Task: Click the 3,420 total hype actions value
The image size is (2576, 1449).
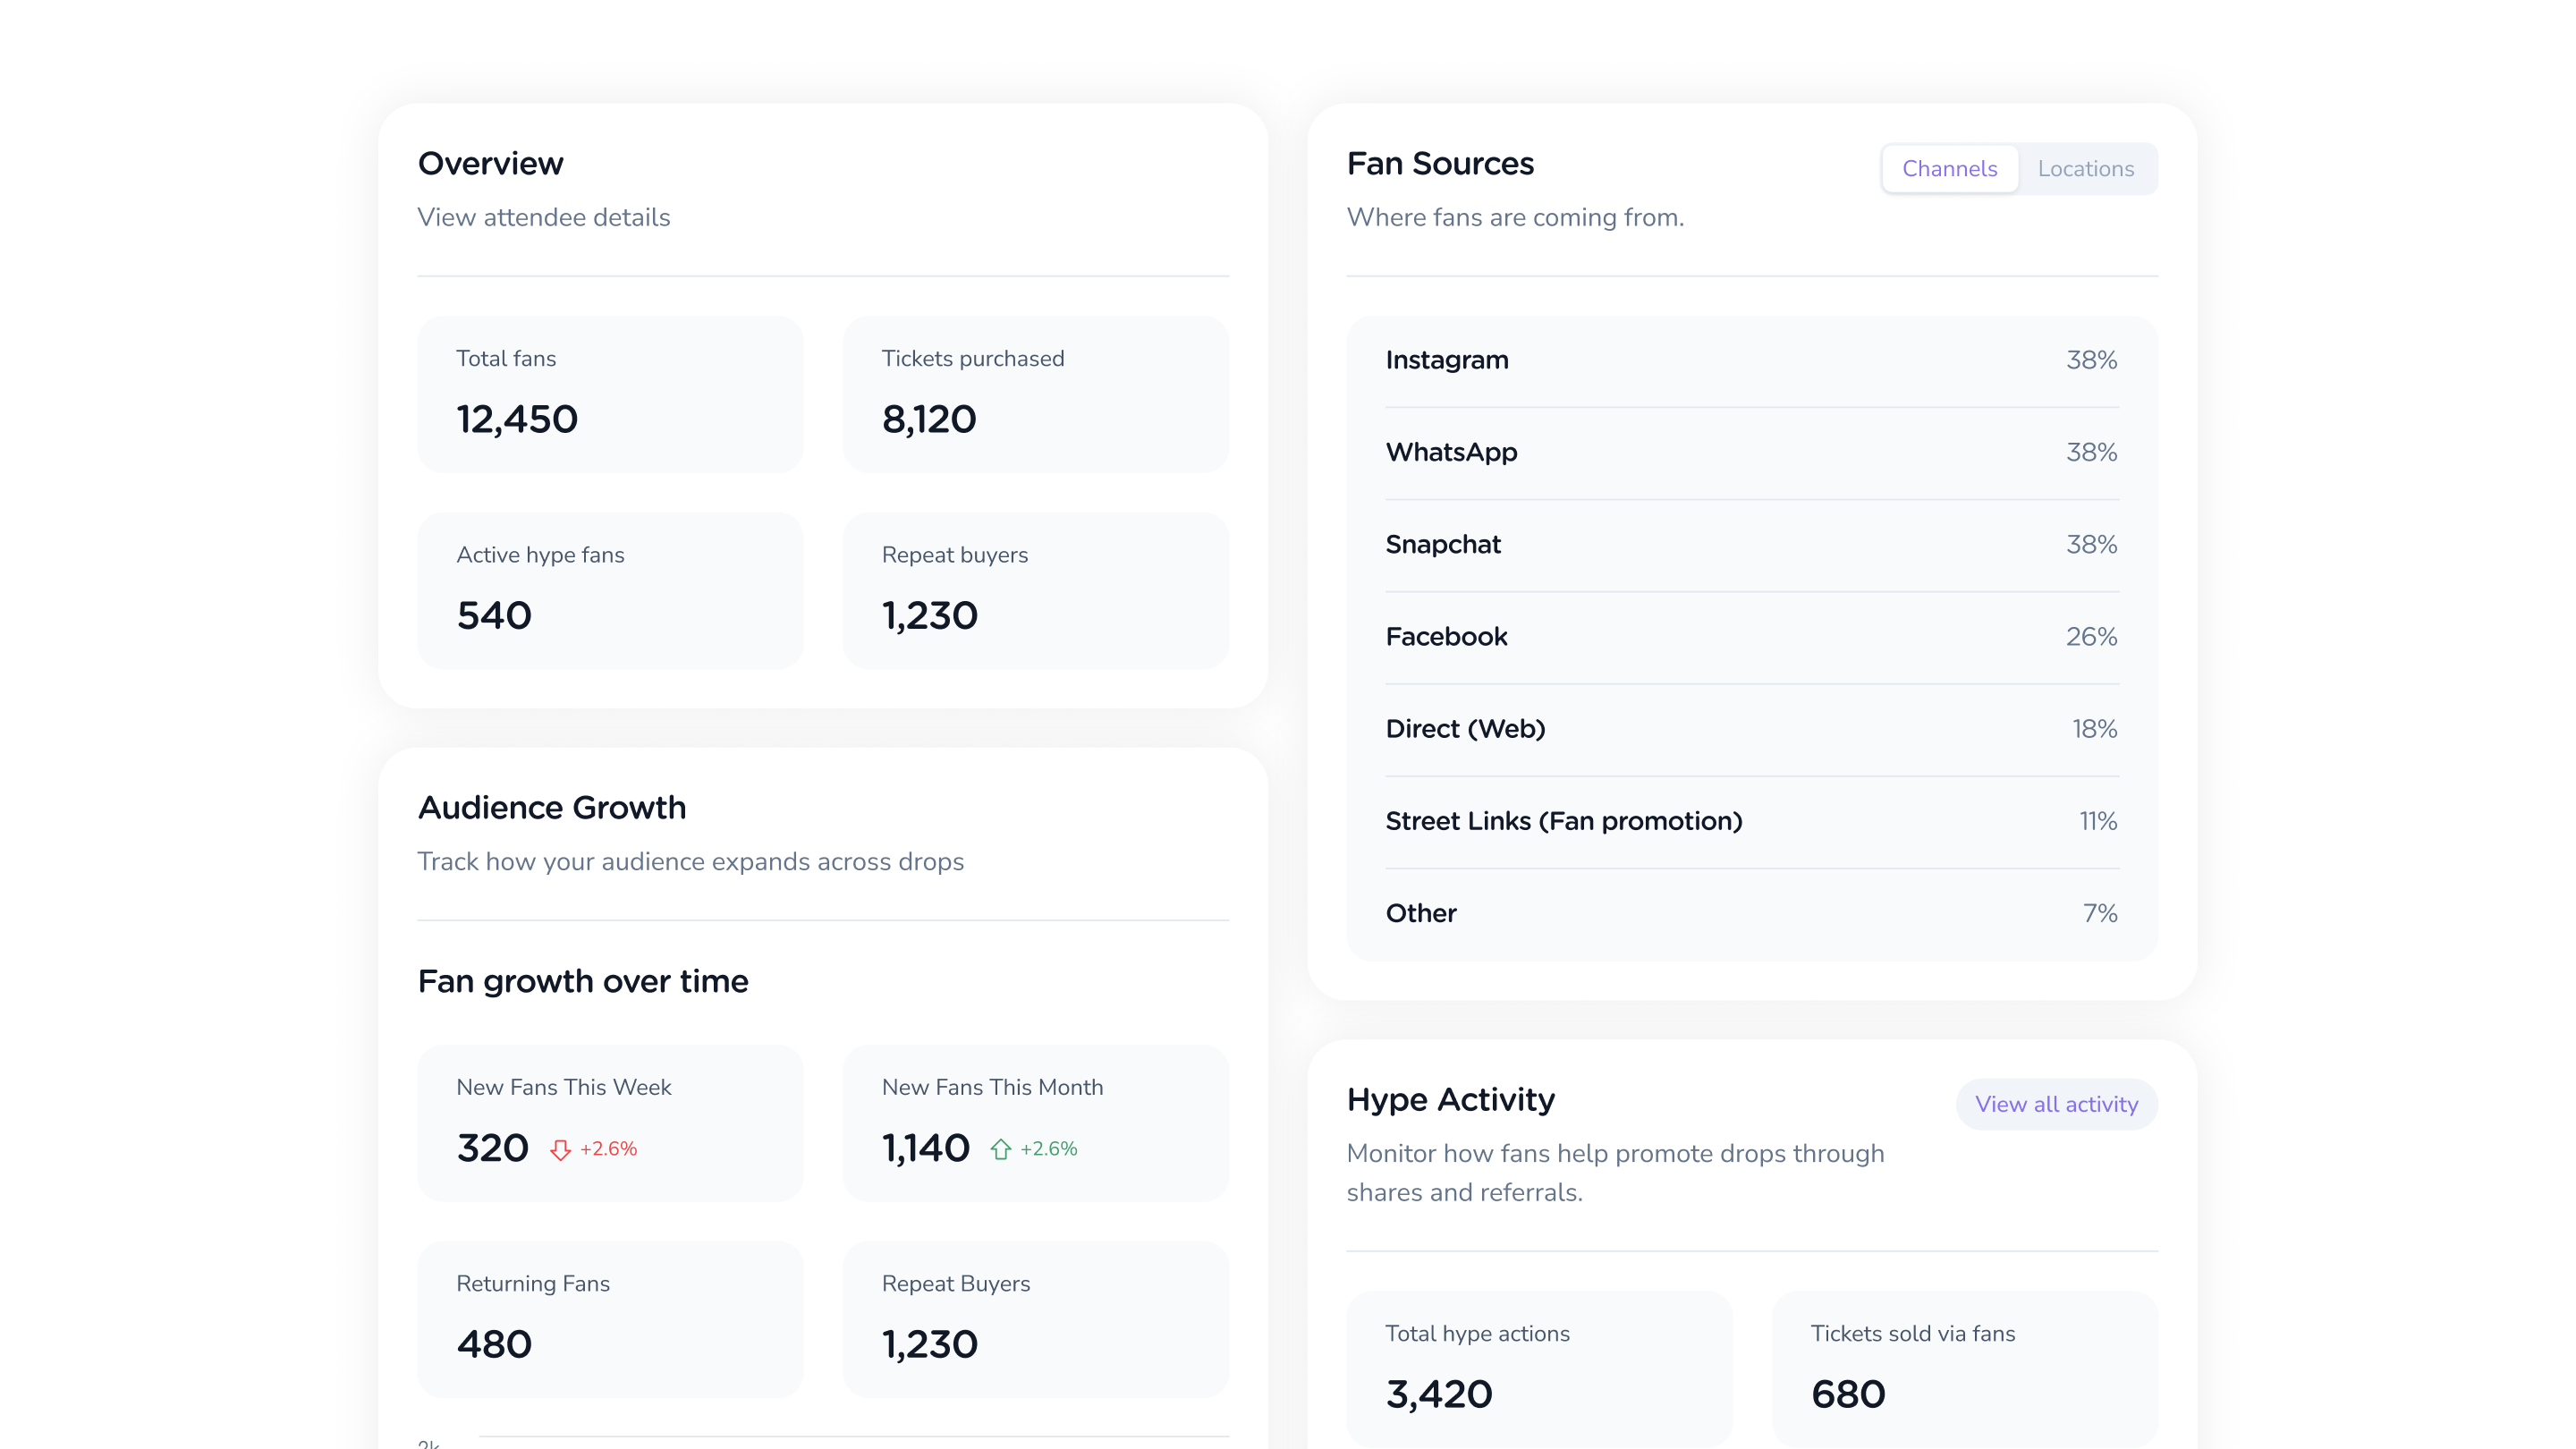Action: click(1439, 1394)
